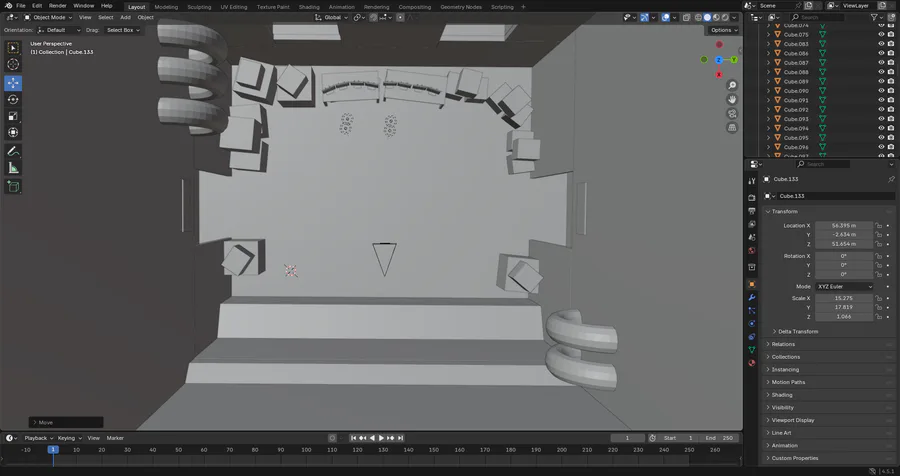The image size is (900, 476).
Task: Open the Physics properties tab
Action: tap(752, 324)
